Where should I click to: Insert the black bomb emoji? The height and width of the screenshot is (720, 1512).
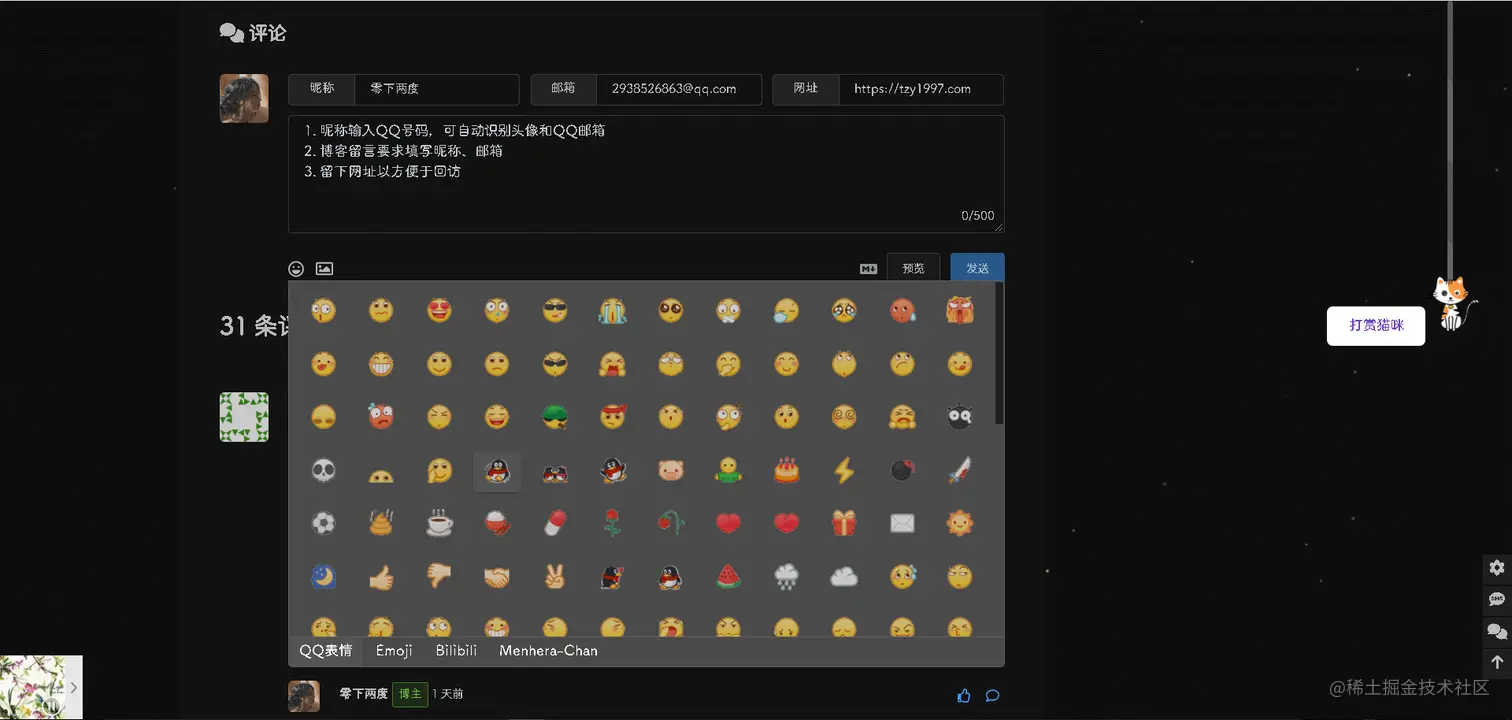tap(902, 470)
